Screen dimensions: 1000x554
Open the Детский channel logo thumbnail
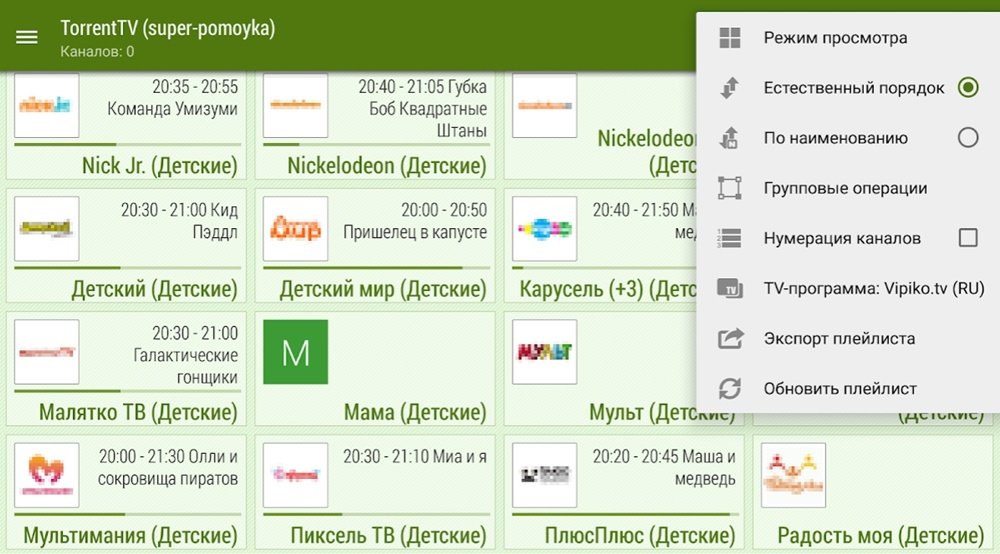pos(47,228)
